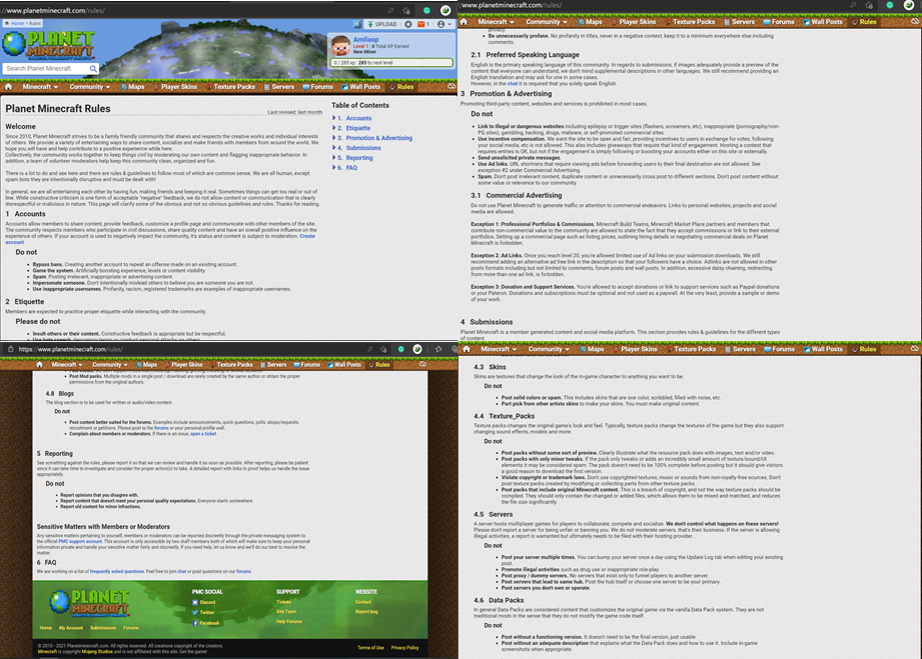Click 'Privacy Policy' link in footer bar
The width and height of the screenshot is (922, 659).
coord(405,647)
